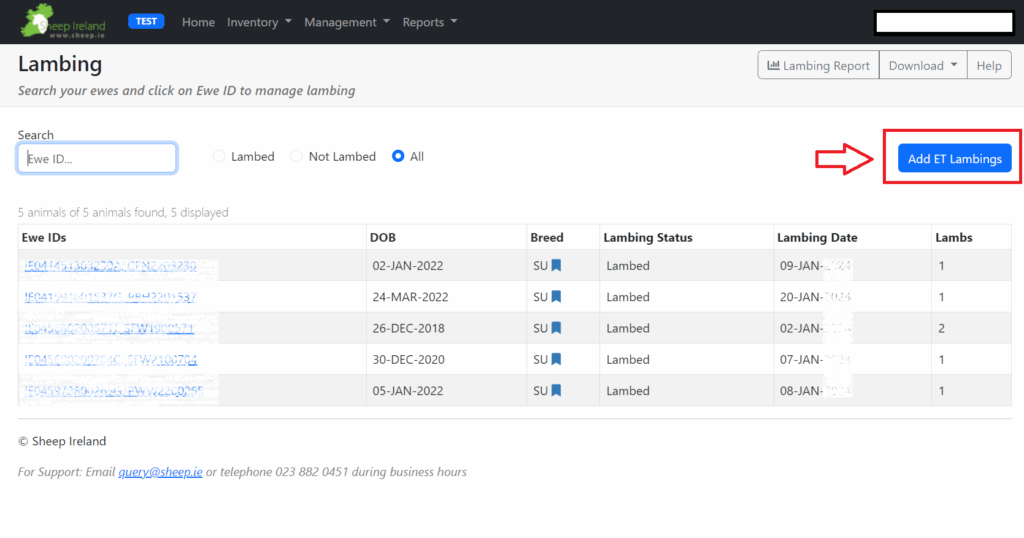Open the Help button
This screenshot has height=538, width=1024.
click(x=988, y=66)
